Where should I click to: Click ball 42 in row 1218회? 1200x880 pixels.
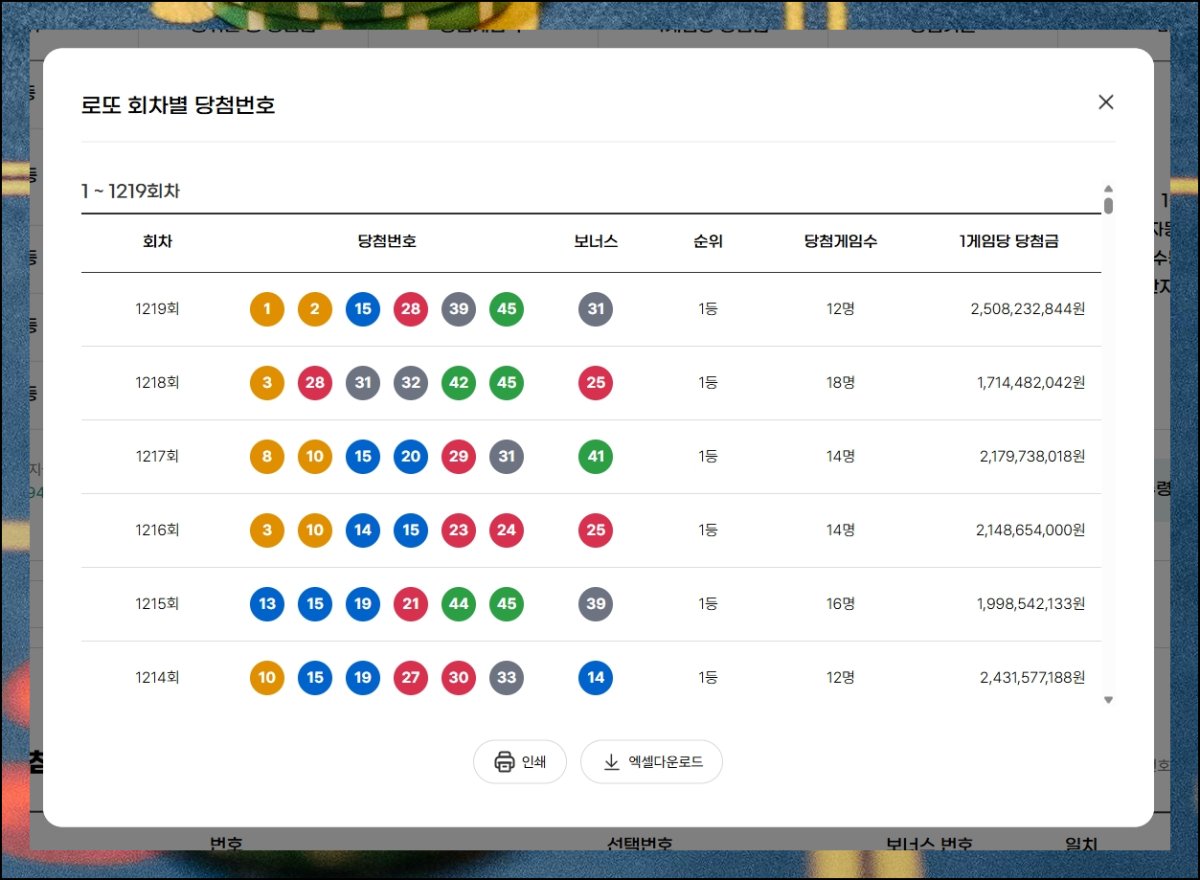coord(459,383)
